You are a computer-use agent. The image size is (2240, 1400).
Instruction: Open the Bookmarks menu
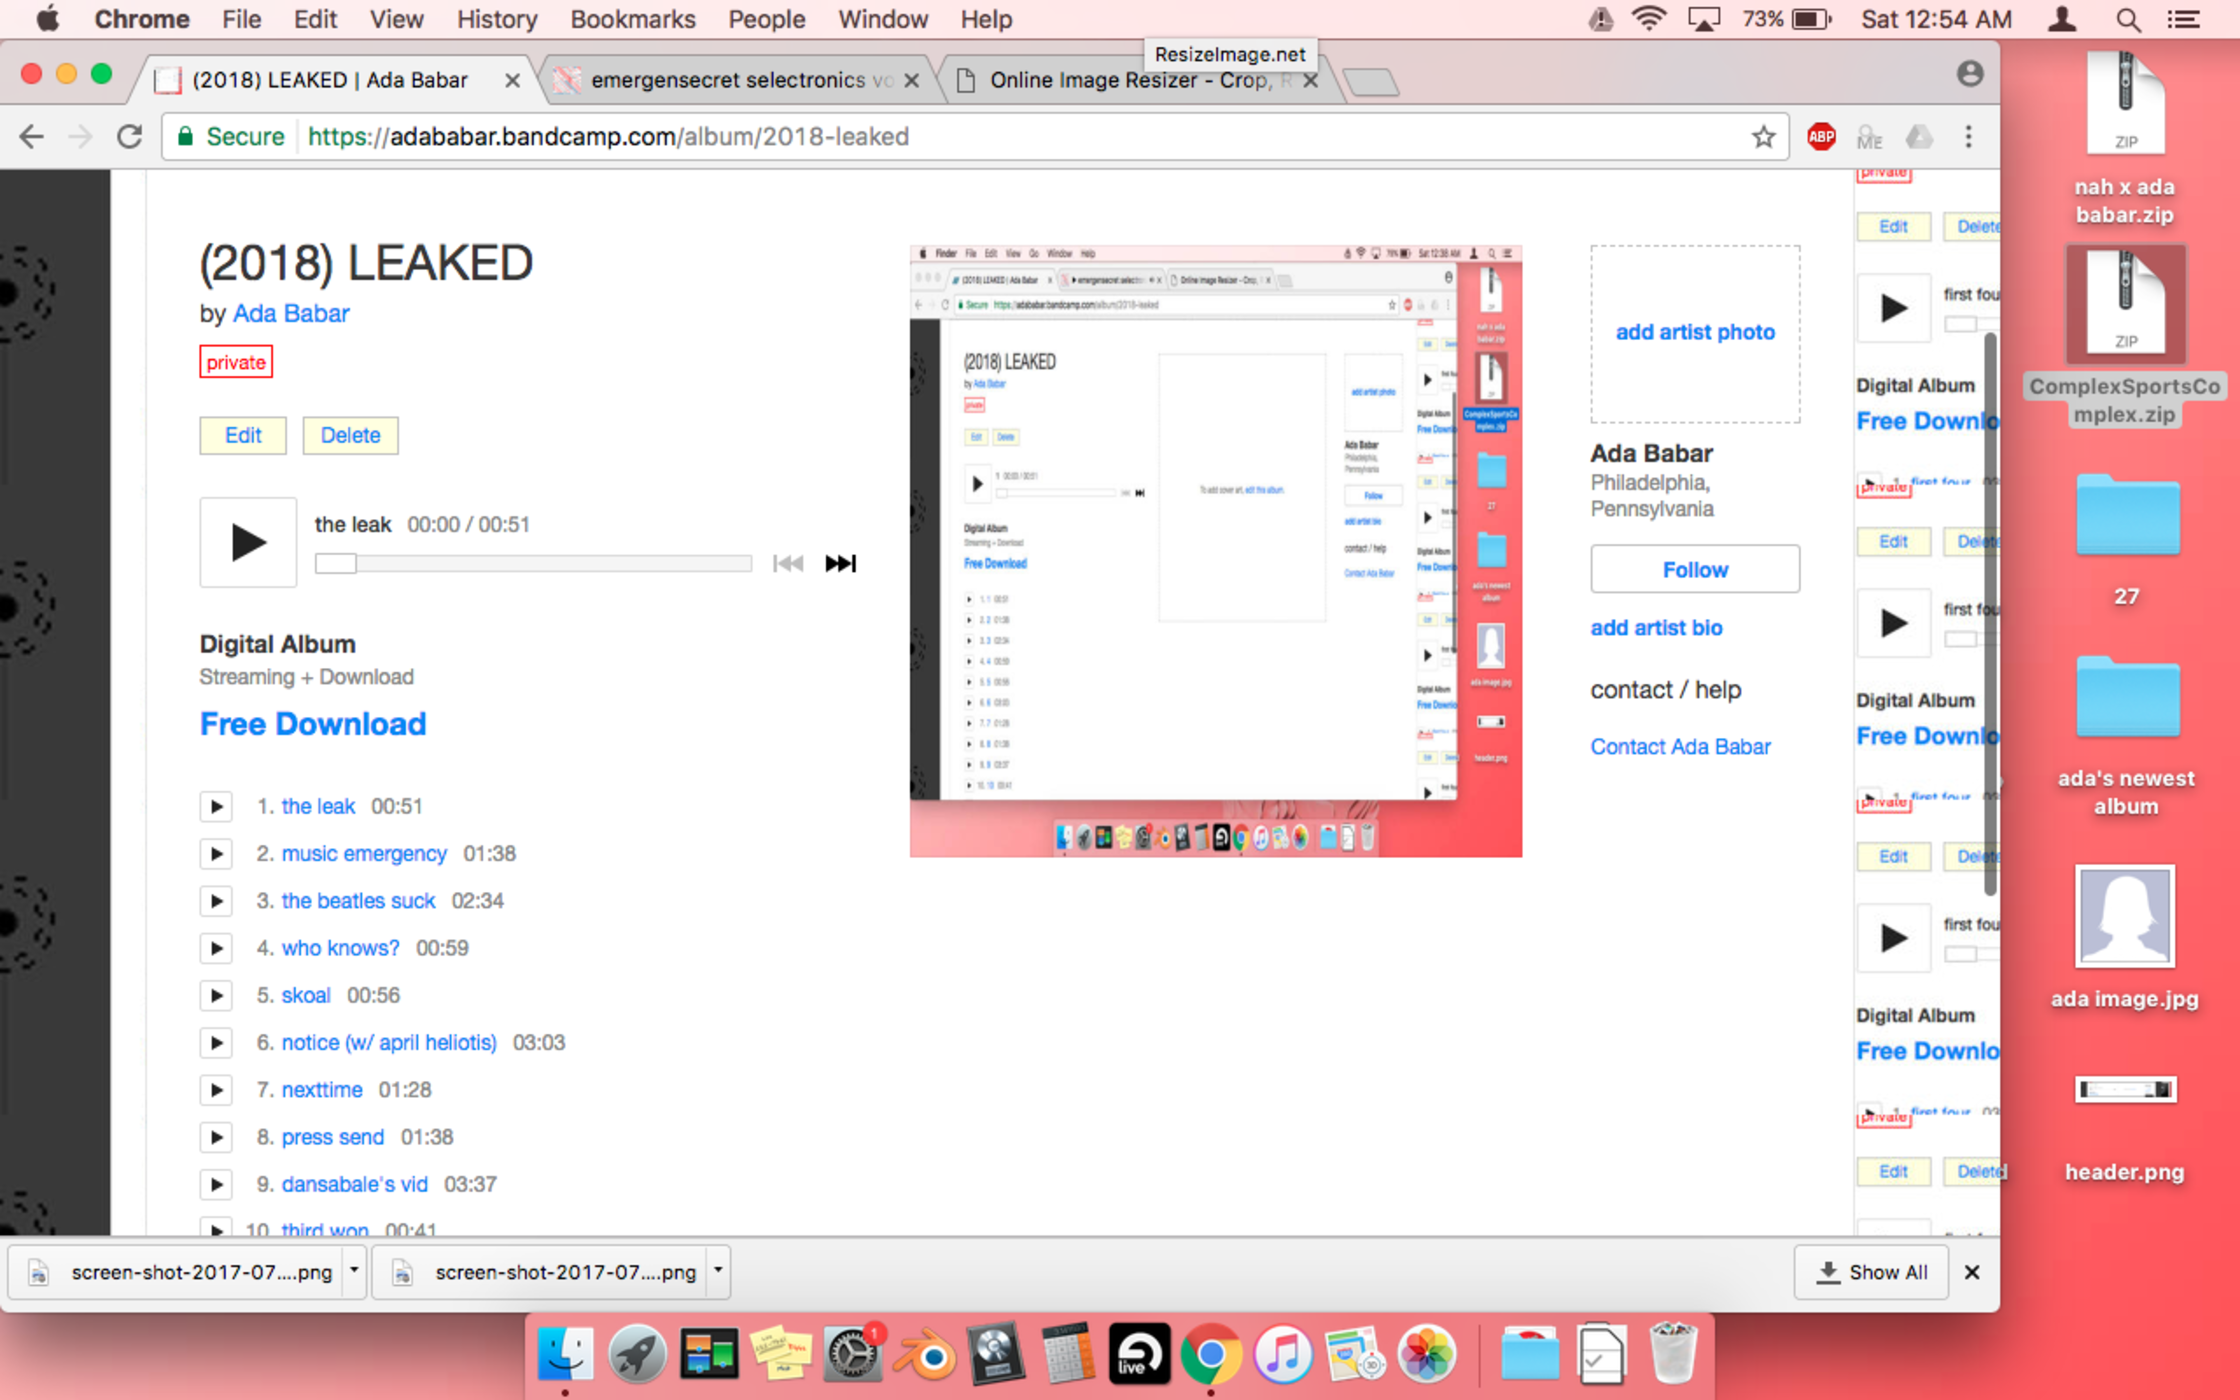[x=632, y=19]
